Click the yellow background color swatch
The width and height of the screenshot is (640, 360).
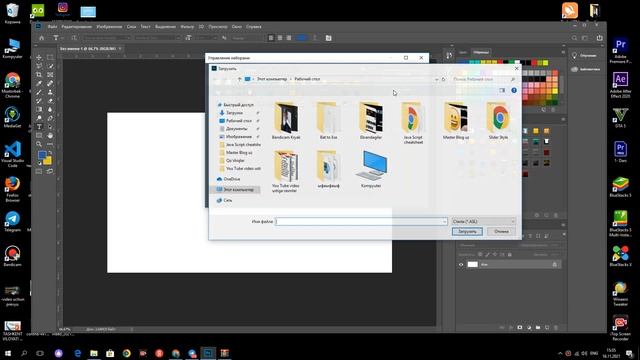[x=48, y=161]
